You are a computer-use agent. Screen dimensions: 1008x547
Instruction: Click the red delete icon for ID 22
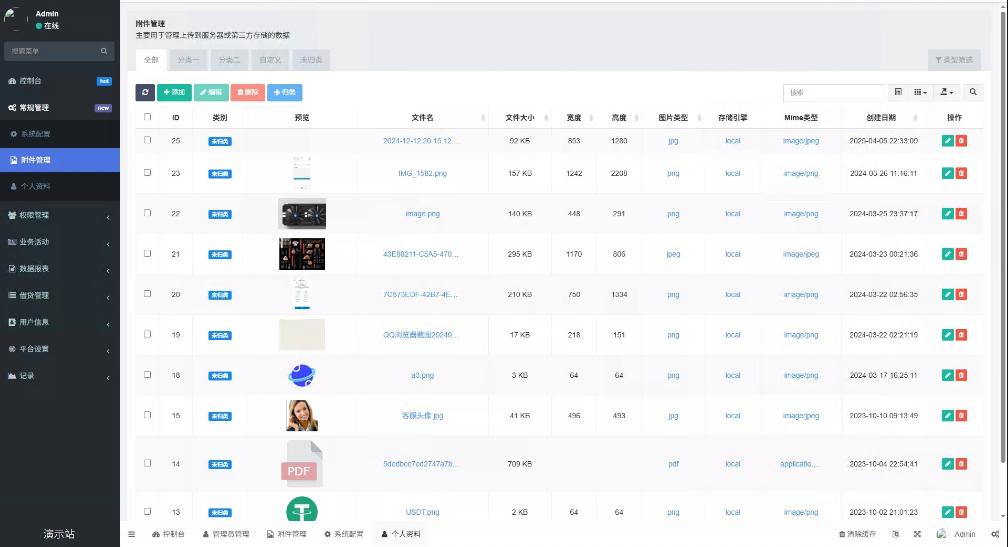click(x=961, y=213)
